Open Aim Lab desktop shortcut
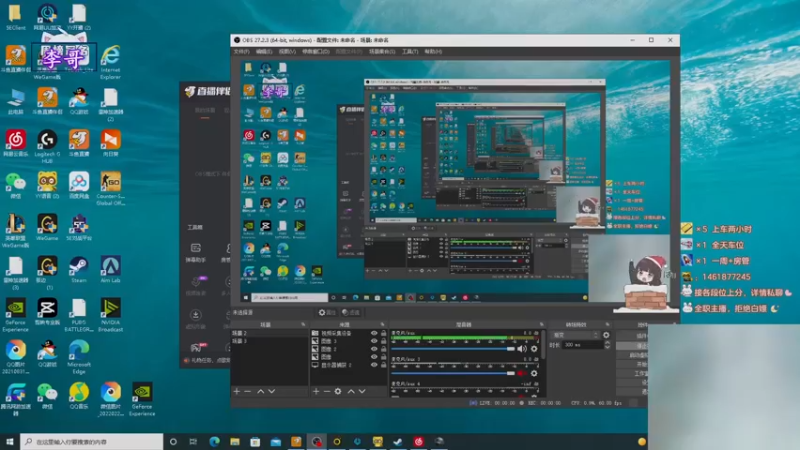Screen dimensions: 800x450 [110, 270]
